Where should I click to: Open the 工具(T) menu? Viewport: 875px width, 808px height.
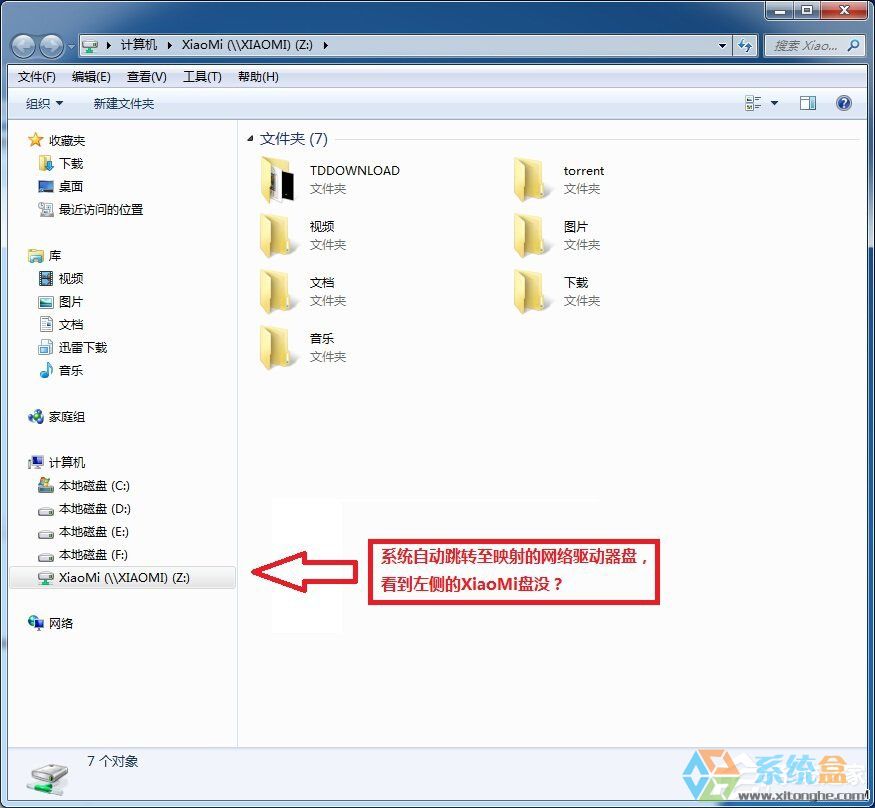pyautogui.click(x=202, y=76)
